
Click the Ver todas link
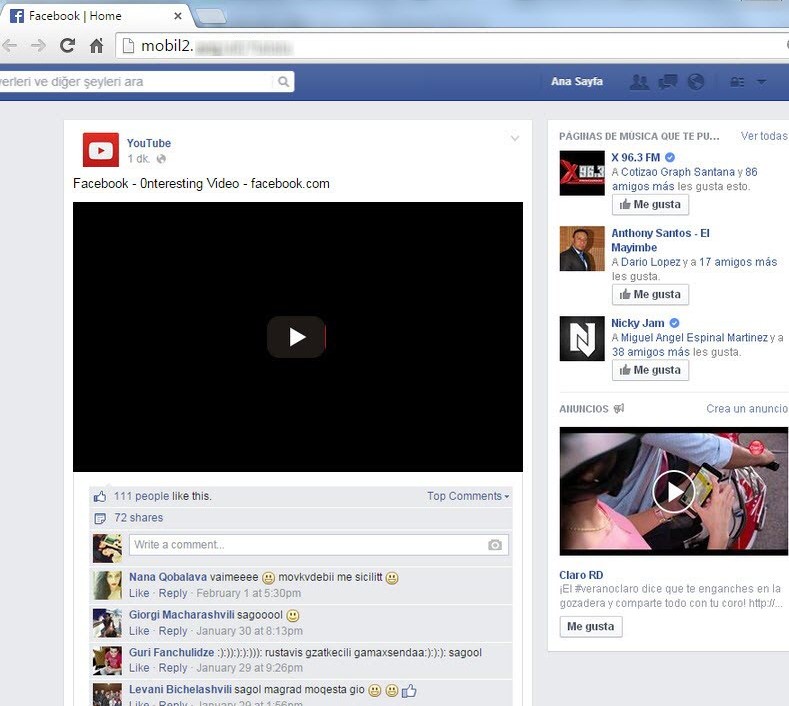click(763, 136)
